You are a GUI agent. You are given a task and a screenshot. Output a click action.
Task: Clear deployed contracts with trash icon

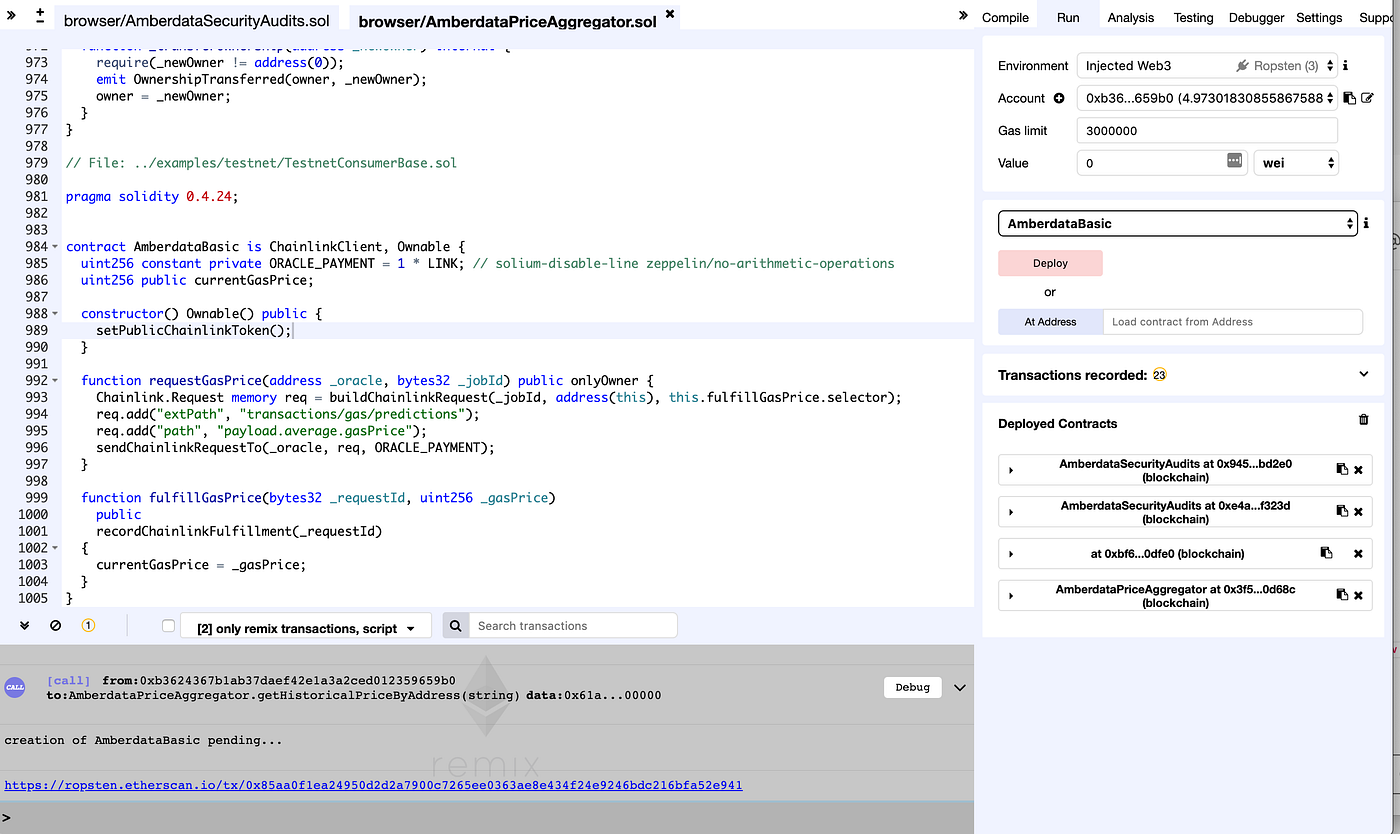click(x=1363, y=419)
